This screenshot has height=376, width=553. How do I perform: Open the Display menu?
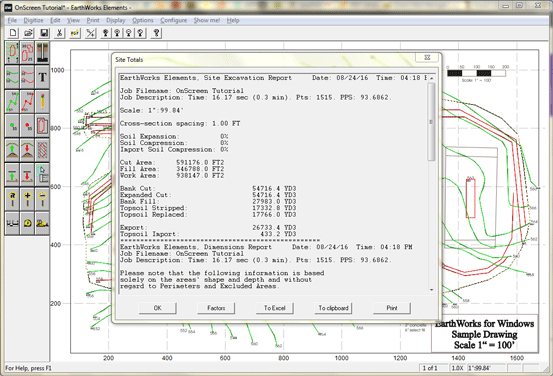116,20
